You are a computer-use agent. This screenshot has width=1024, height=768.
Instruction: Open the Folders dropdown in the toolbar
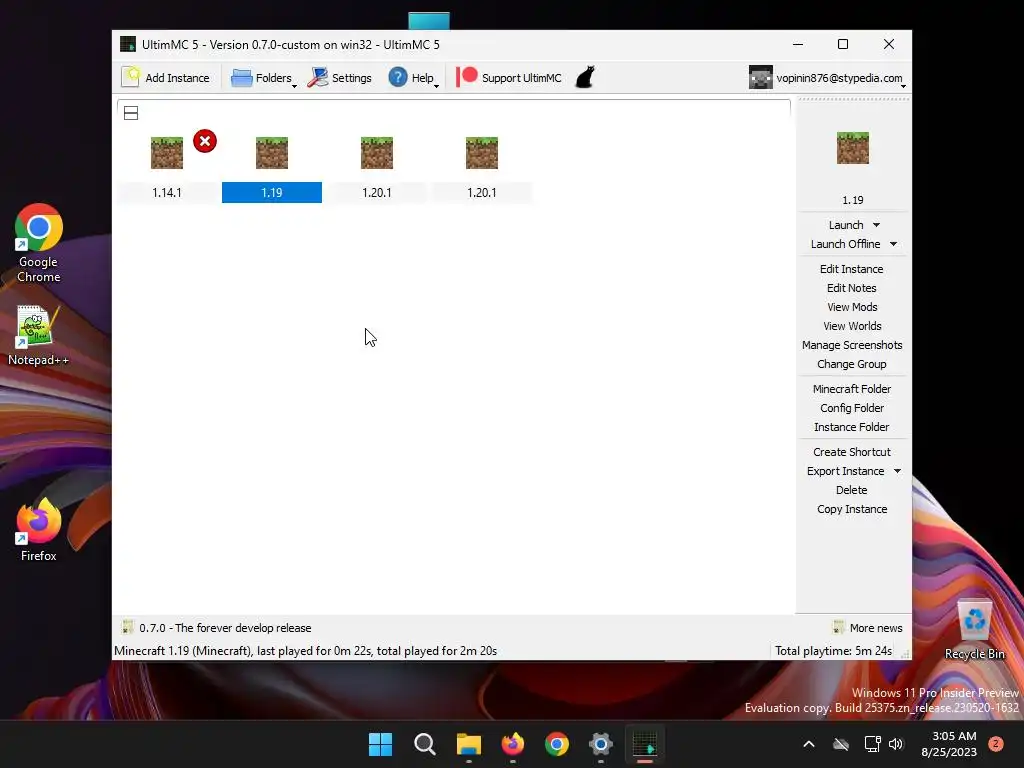click(x=263, y=78)
